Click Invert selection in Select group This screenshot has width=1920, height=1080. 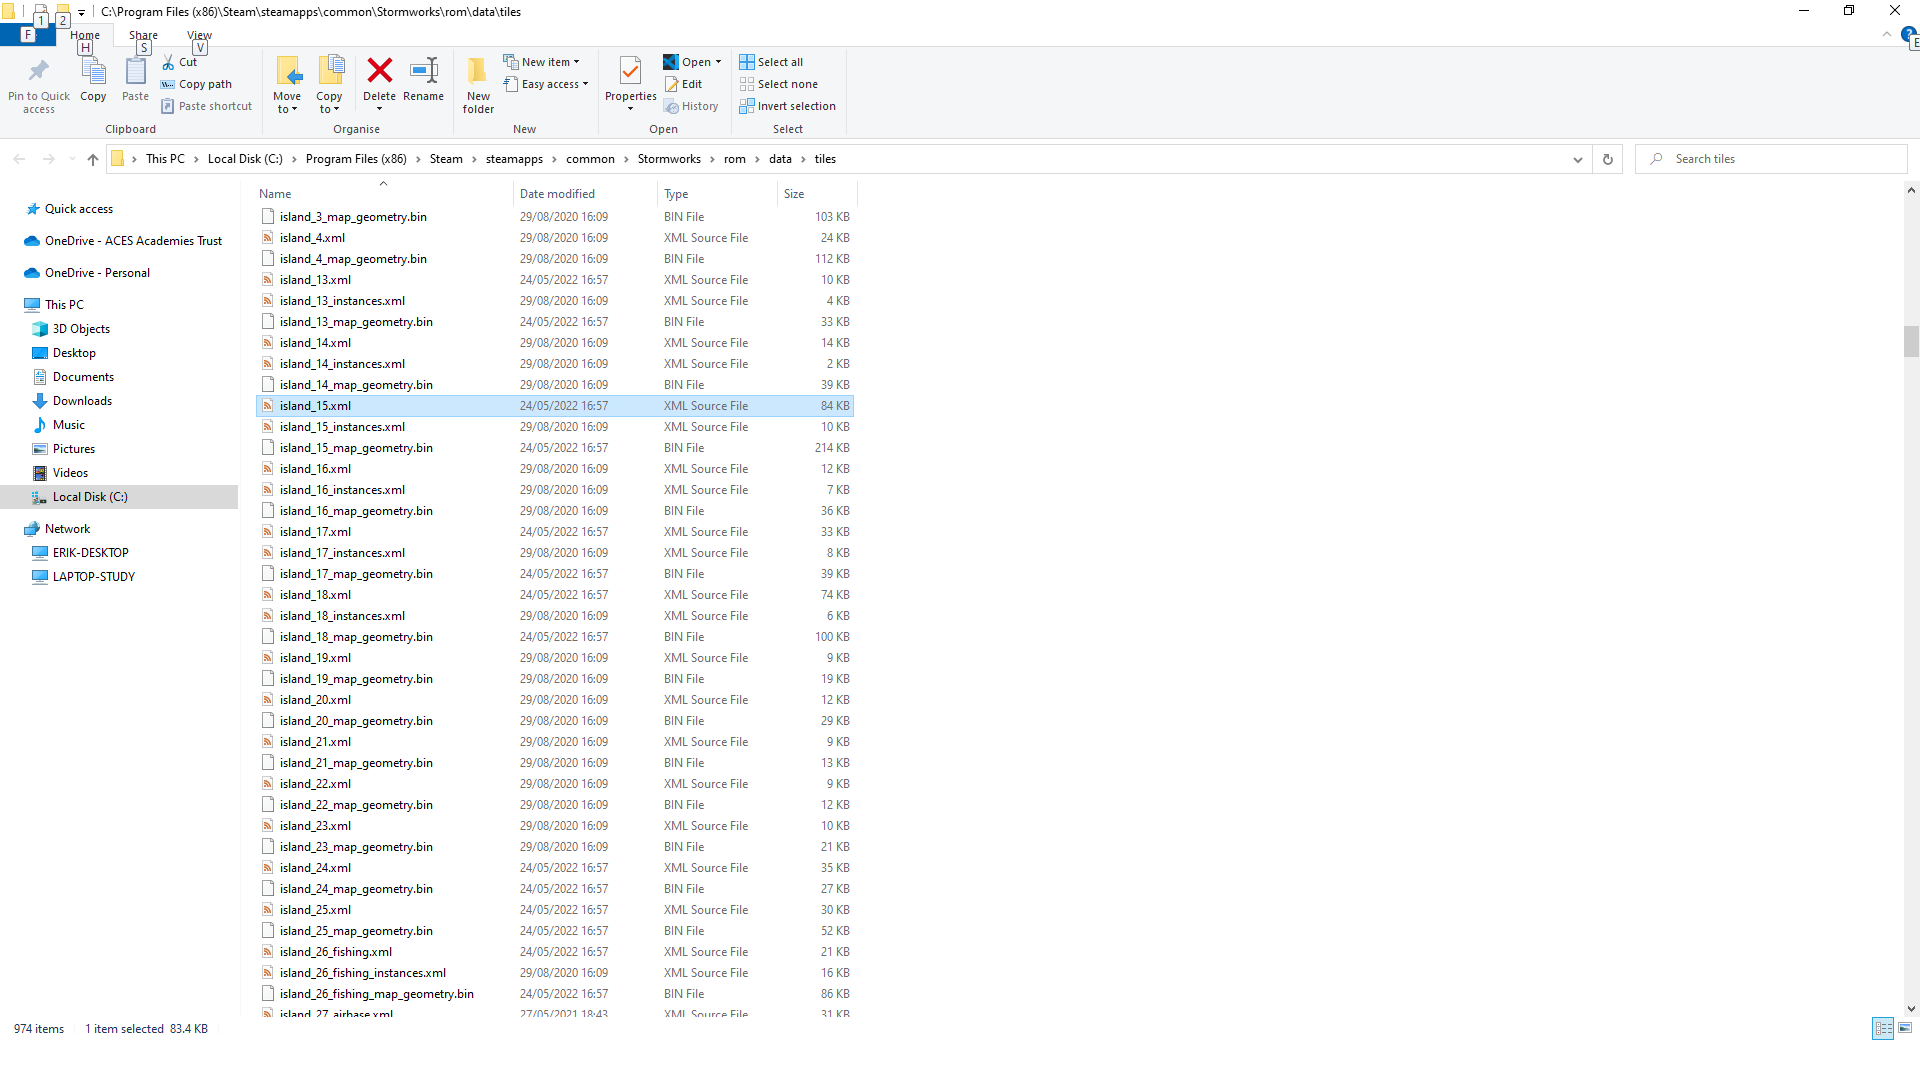[x=787, y=106]
